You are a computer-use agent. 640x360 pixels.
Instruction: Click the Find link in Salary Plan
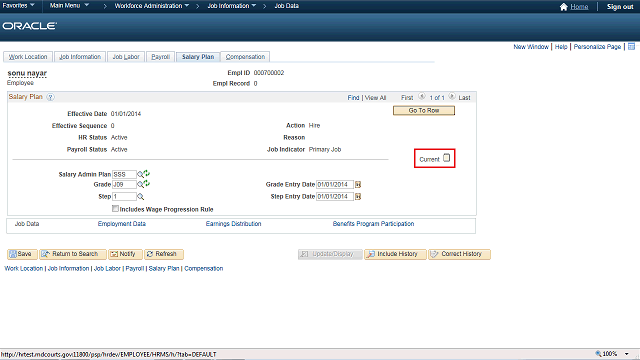click(353, 98)
